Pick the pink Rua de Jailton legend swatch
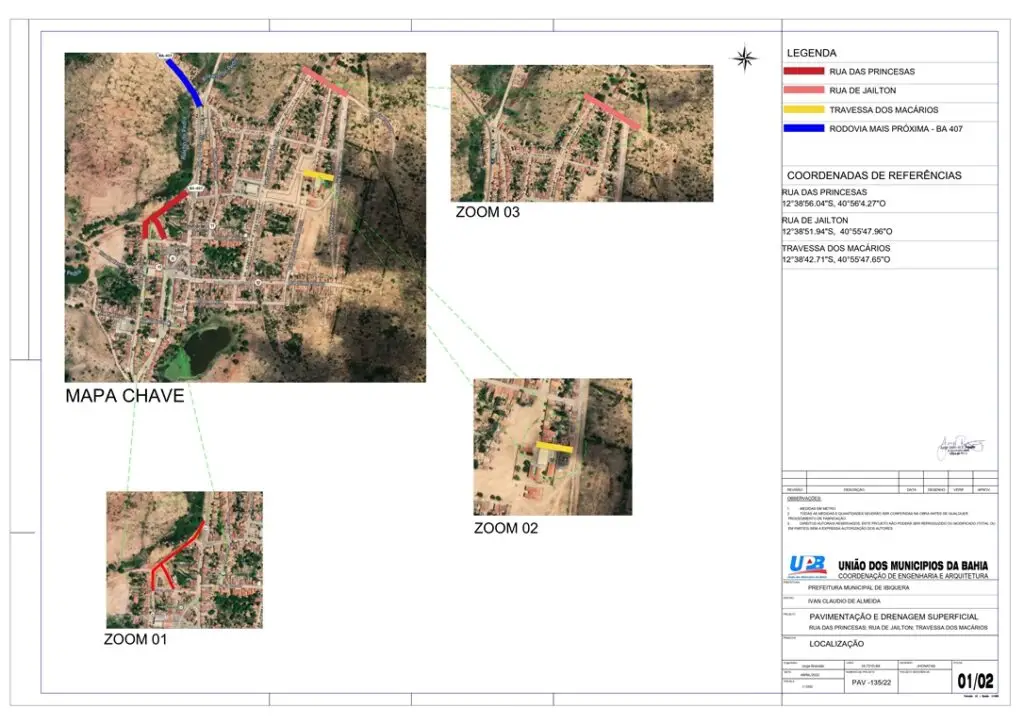This screenshot has height=724, width=1024. click(804, 91)
